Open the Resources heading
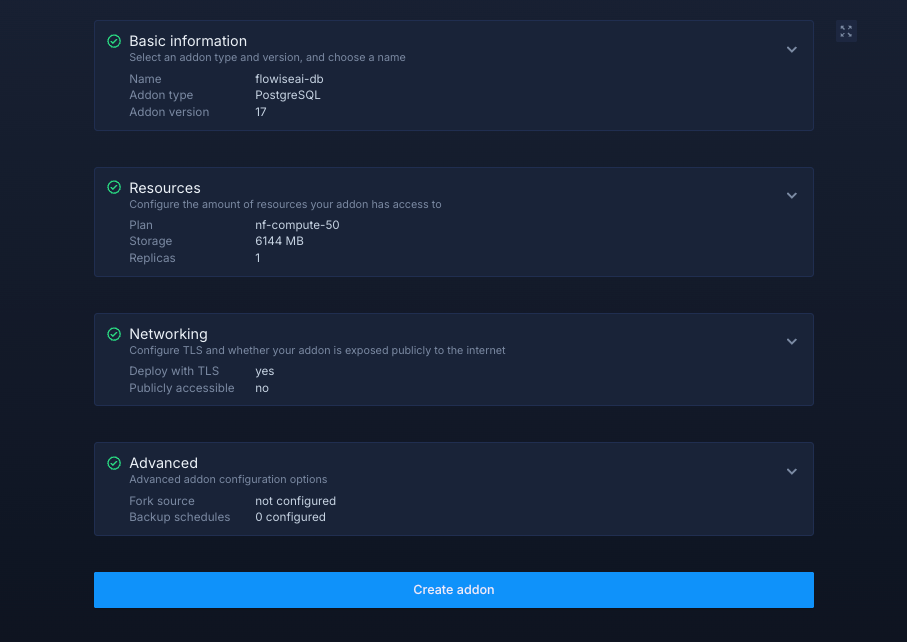Image resolution: width=907 pixels, height=642 pixels. [165, 188]
